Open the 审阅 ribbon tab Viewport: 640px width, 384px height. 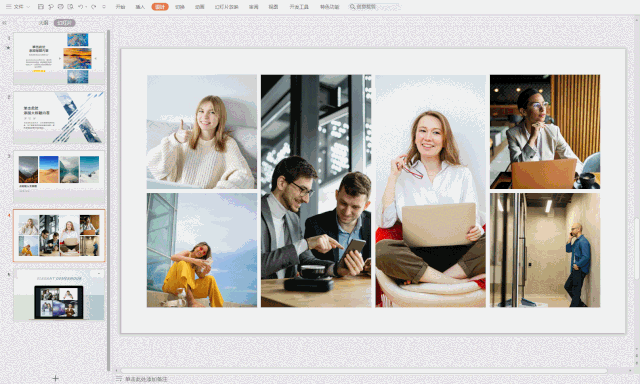click(253, 7)
